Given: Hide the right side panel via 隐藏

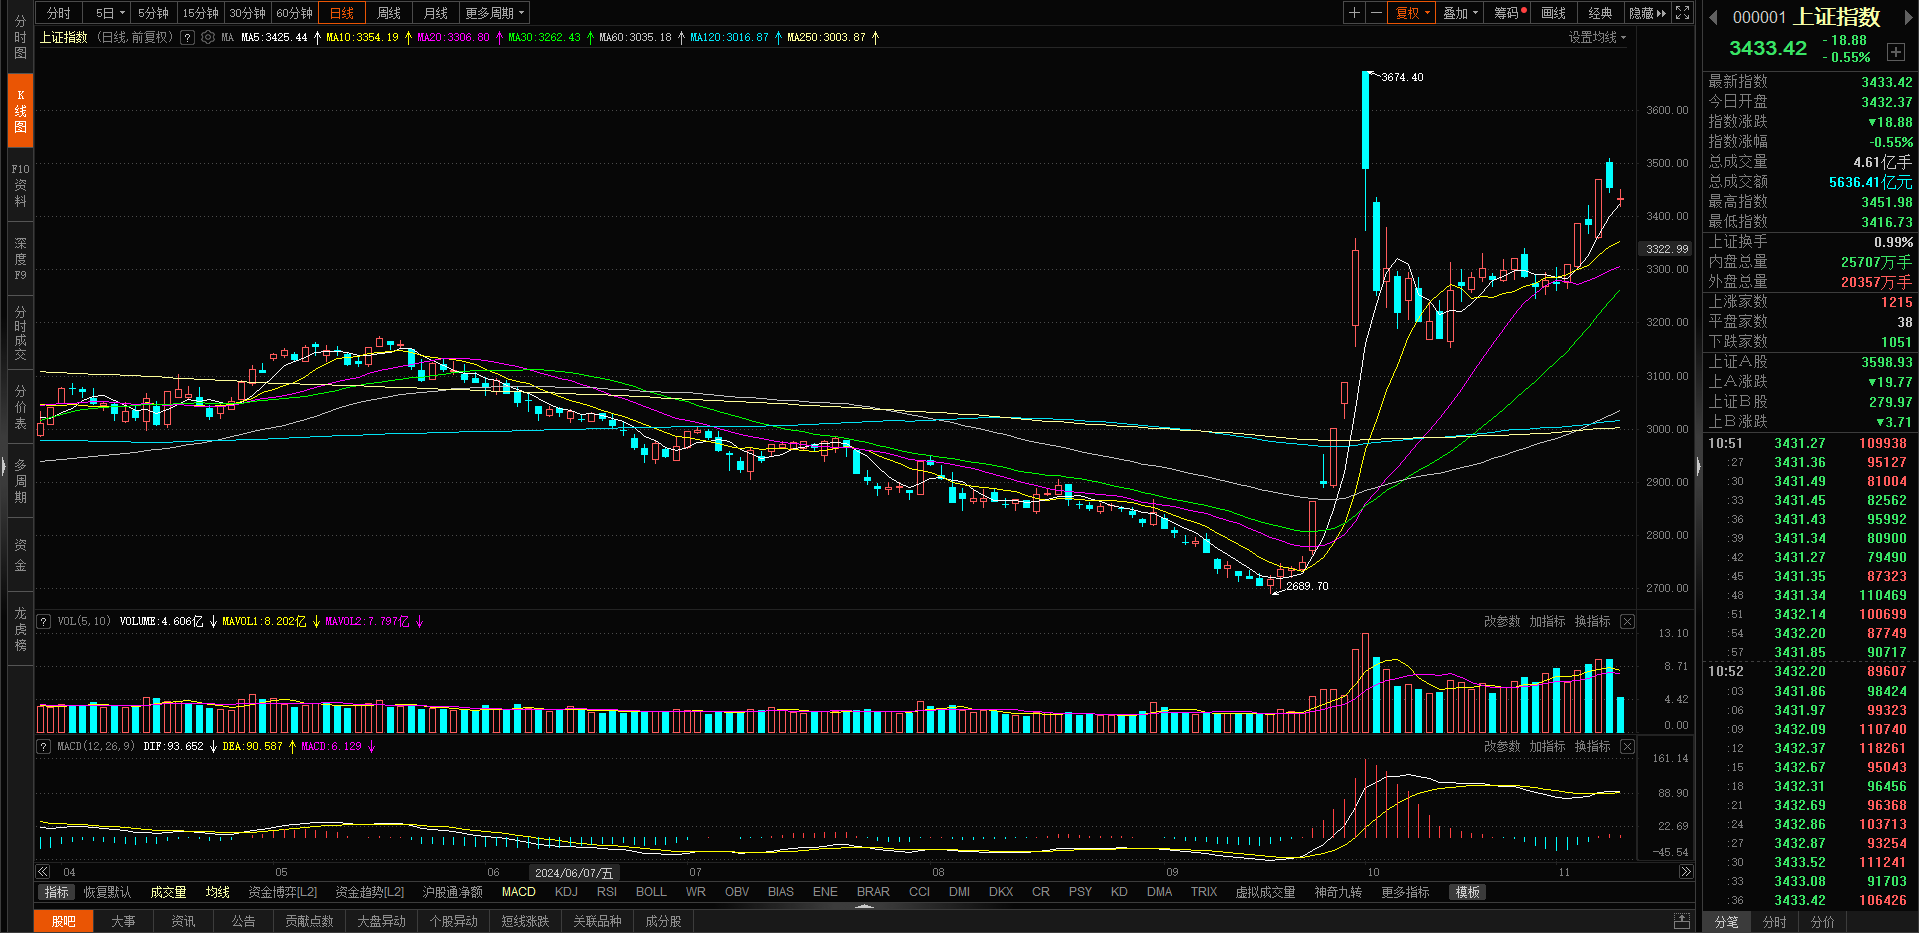Looking at the screenshot, I should tap(1646, 13).
